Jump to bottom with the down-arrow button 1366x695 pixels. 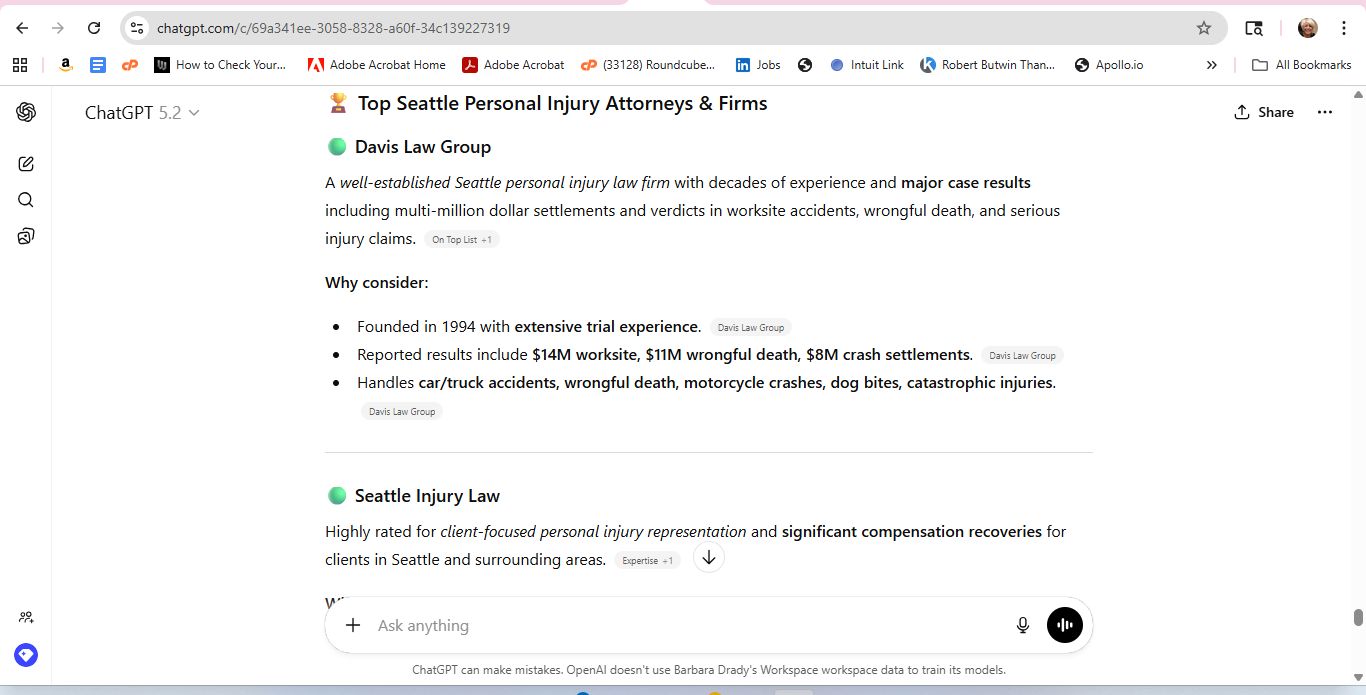709,558
